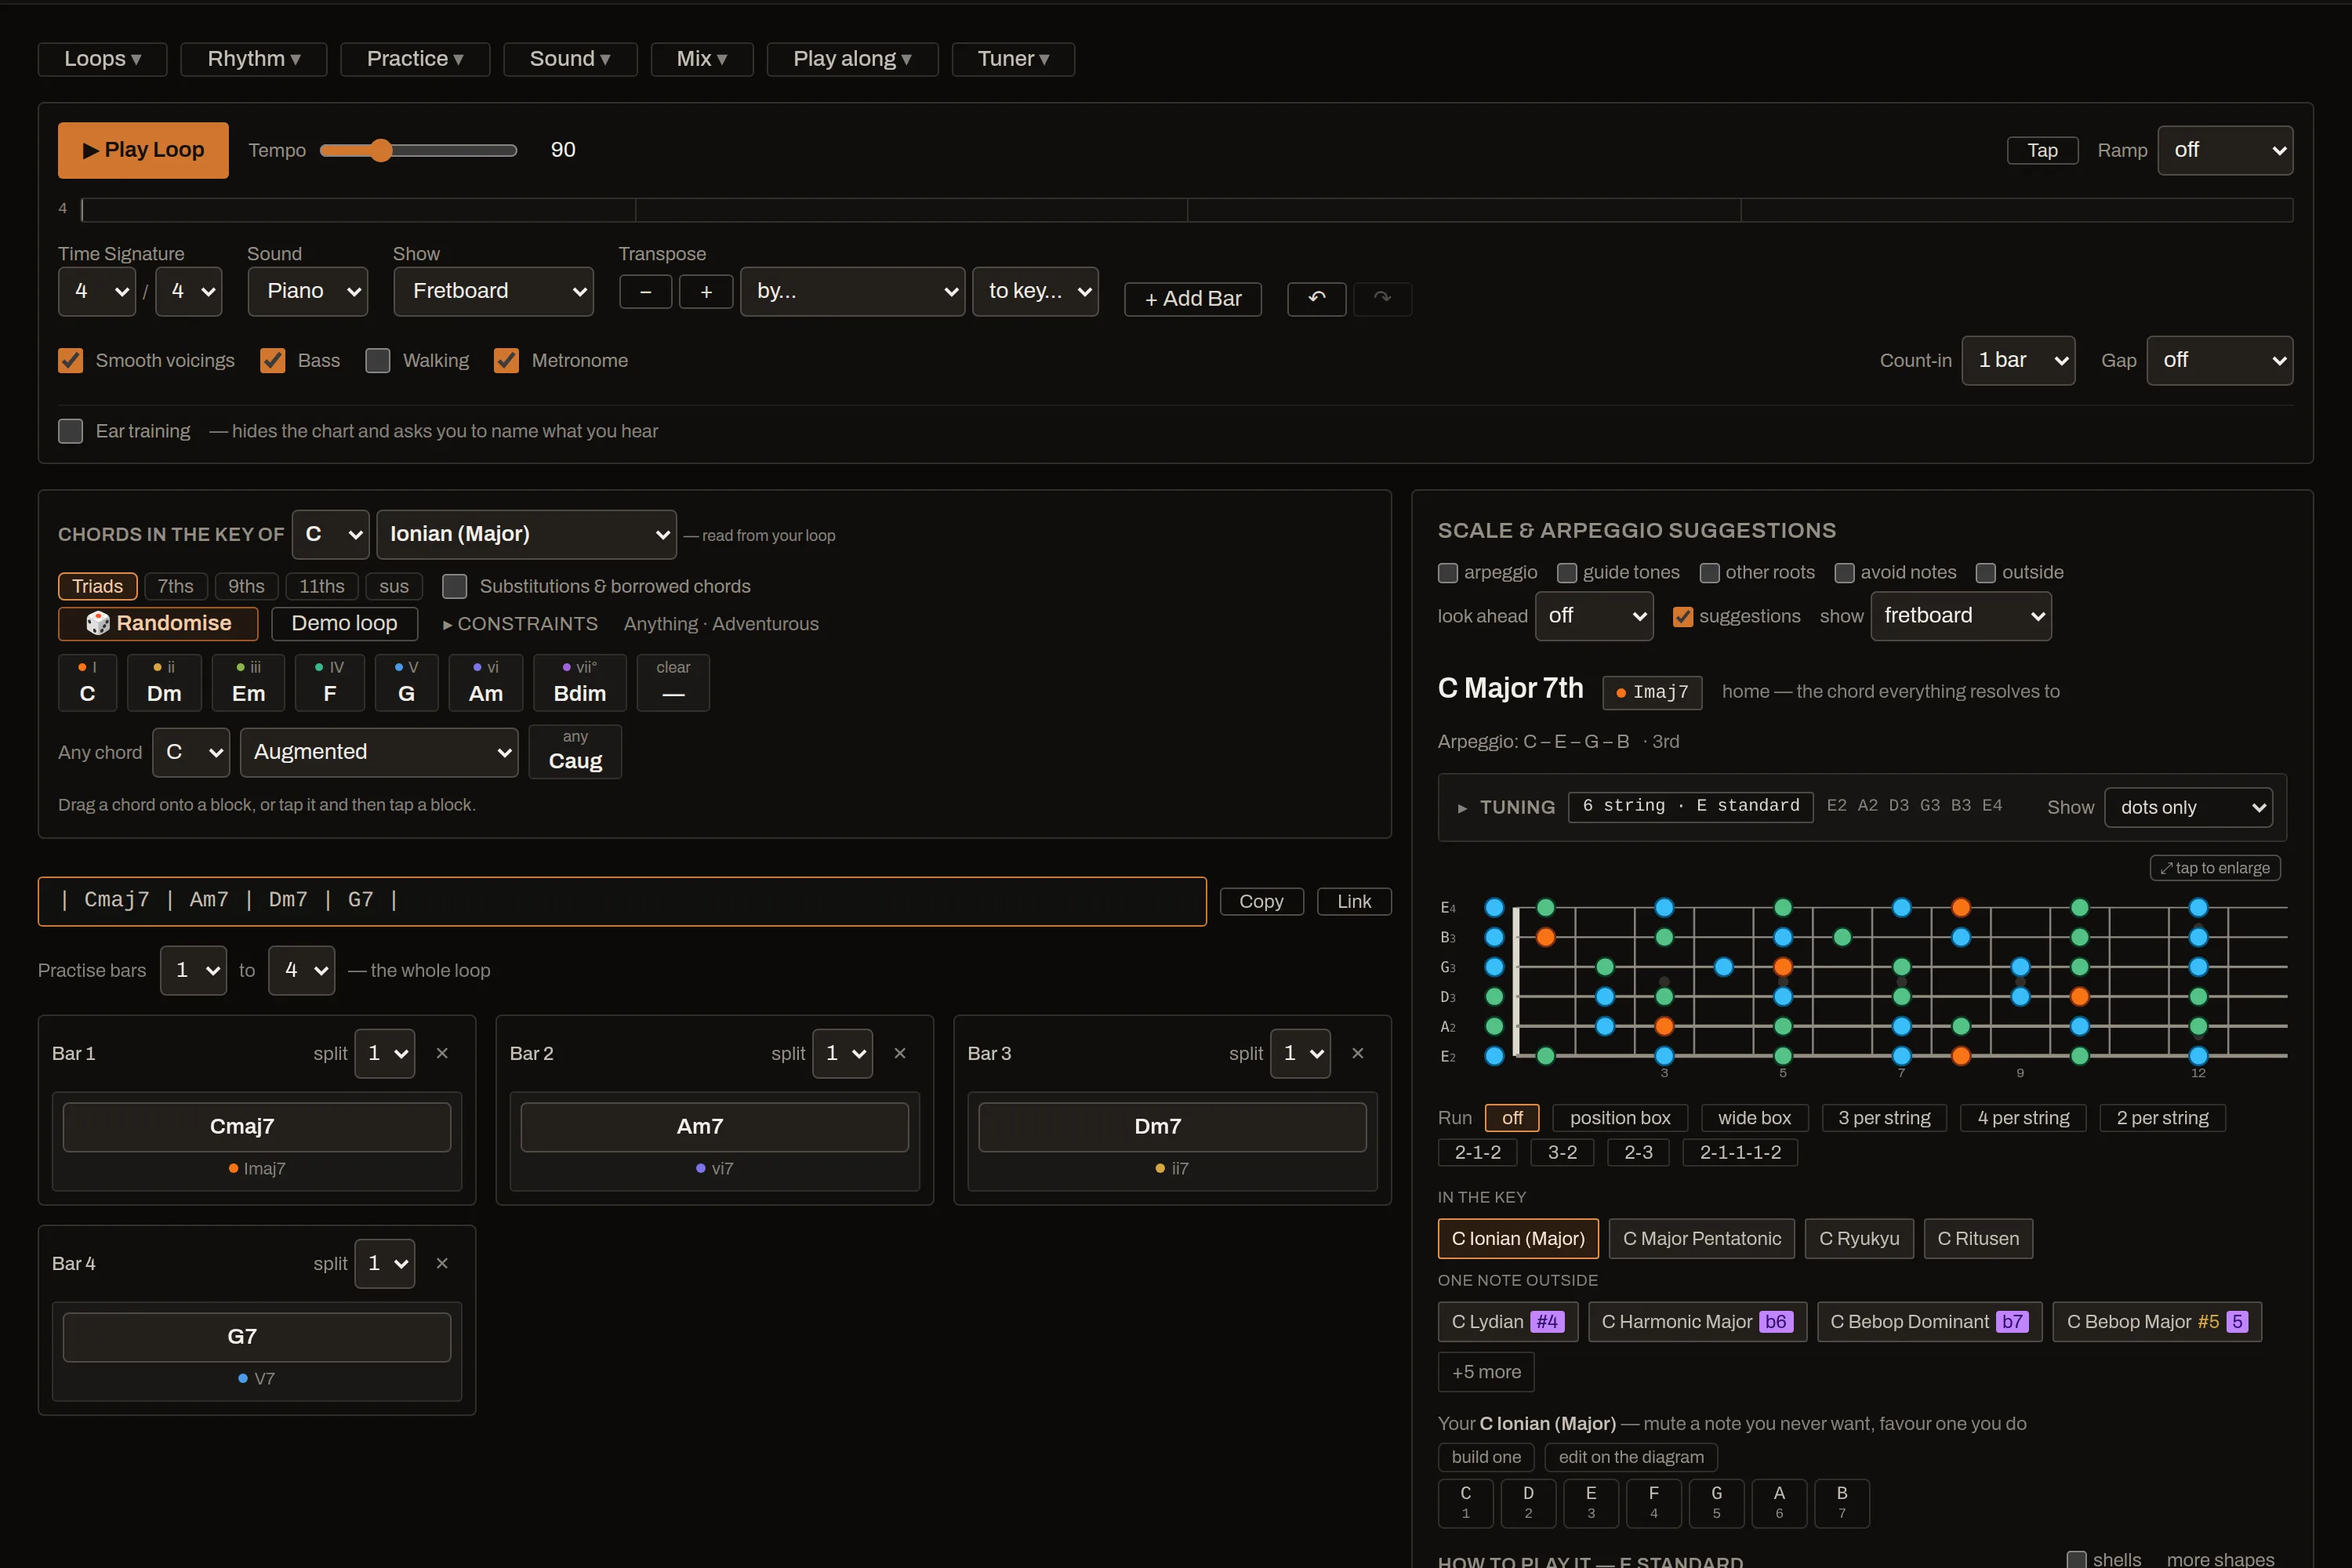
Task: Remove Bar 4 with its × icon
Action: coord(442,1263)
